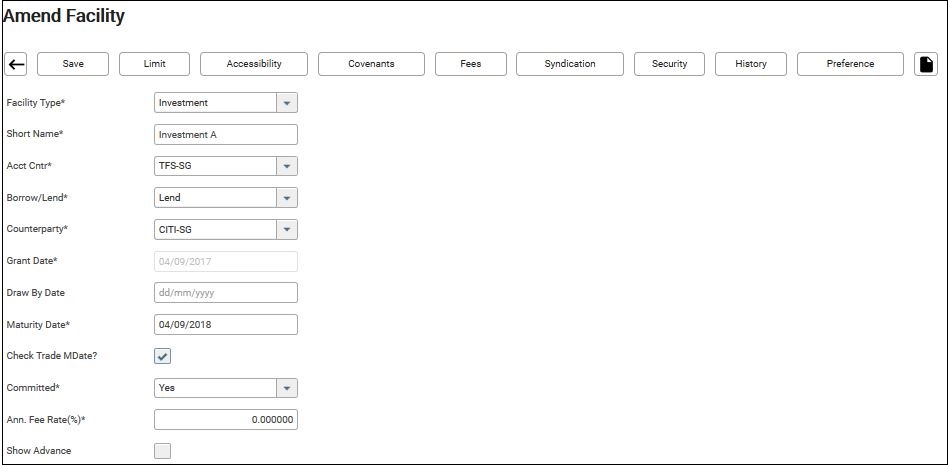Viewport: 949px width, 465px height.
Task: Click the Fees button
Action: pyautogui.click(x=470, y=64)
